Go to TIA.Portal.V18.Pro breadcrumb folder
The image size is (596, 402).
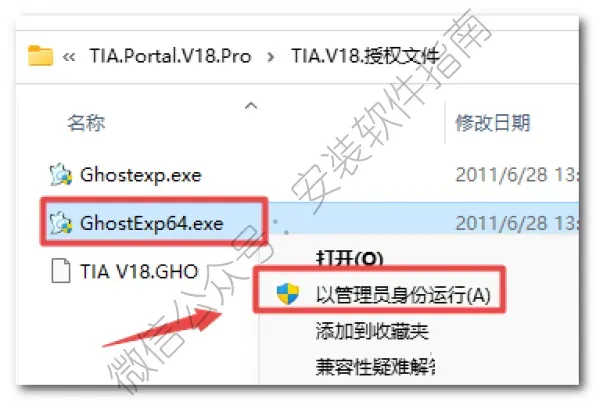click(170, 56)
